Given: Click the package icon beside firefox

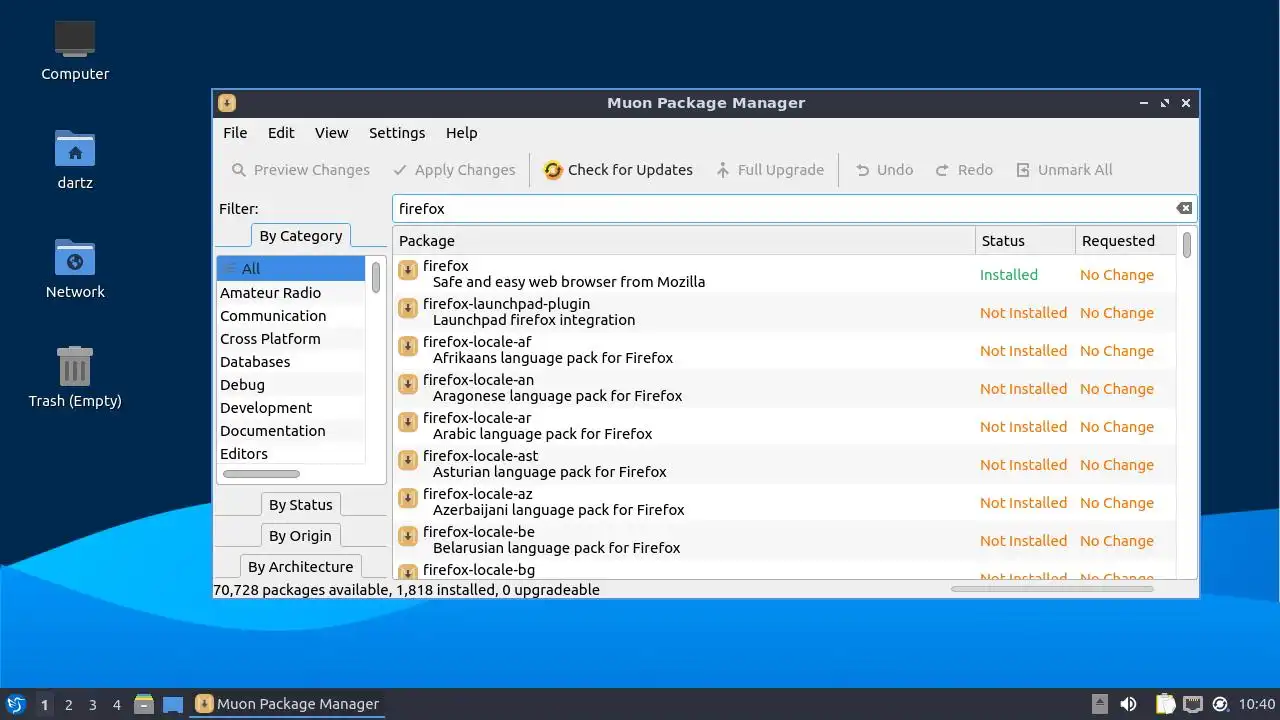Looking at the screenshot, I should 408,270.
